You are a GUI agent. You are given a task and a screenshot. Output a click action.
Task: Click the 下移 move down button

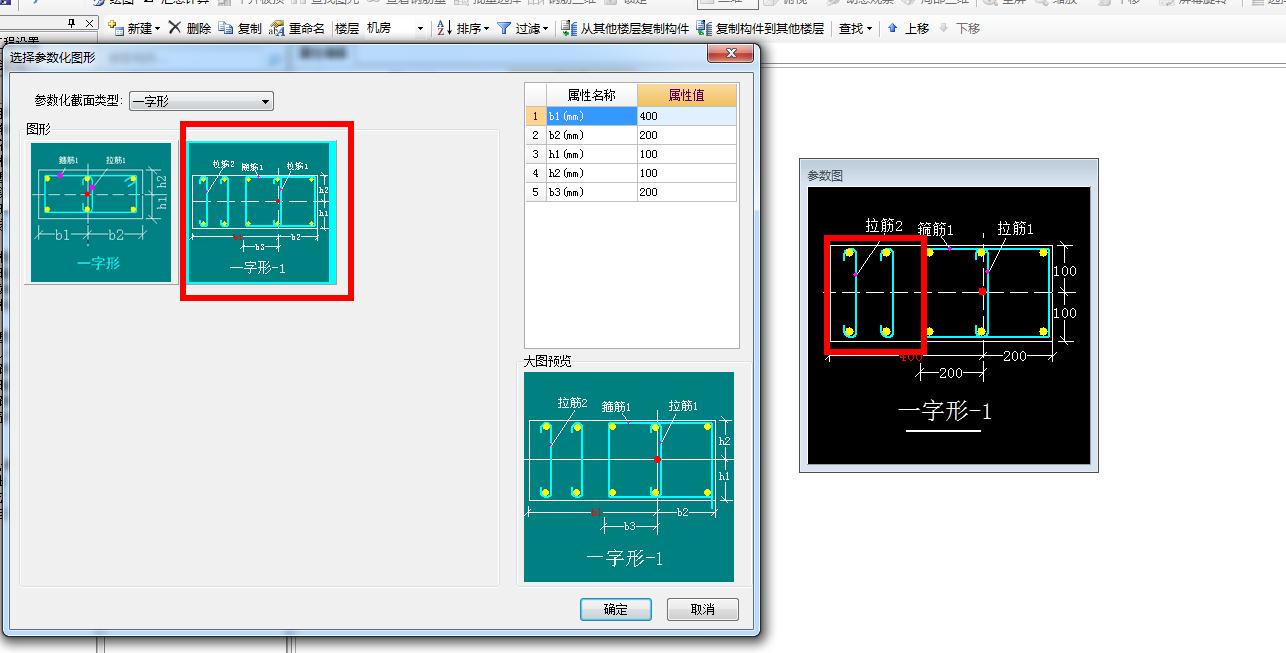coord(959,28)
